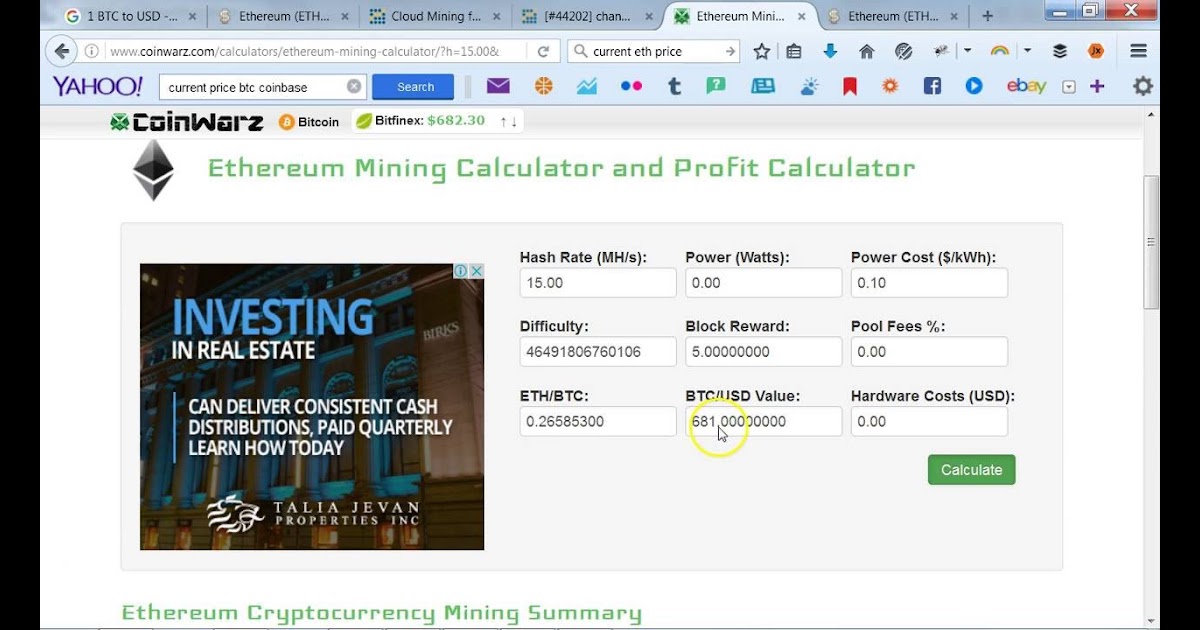Open the Bitcoin link in CoinWarz bar

pyautogui.click(x=309, y=122)
